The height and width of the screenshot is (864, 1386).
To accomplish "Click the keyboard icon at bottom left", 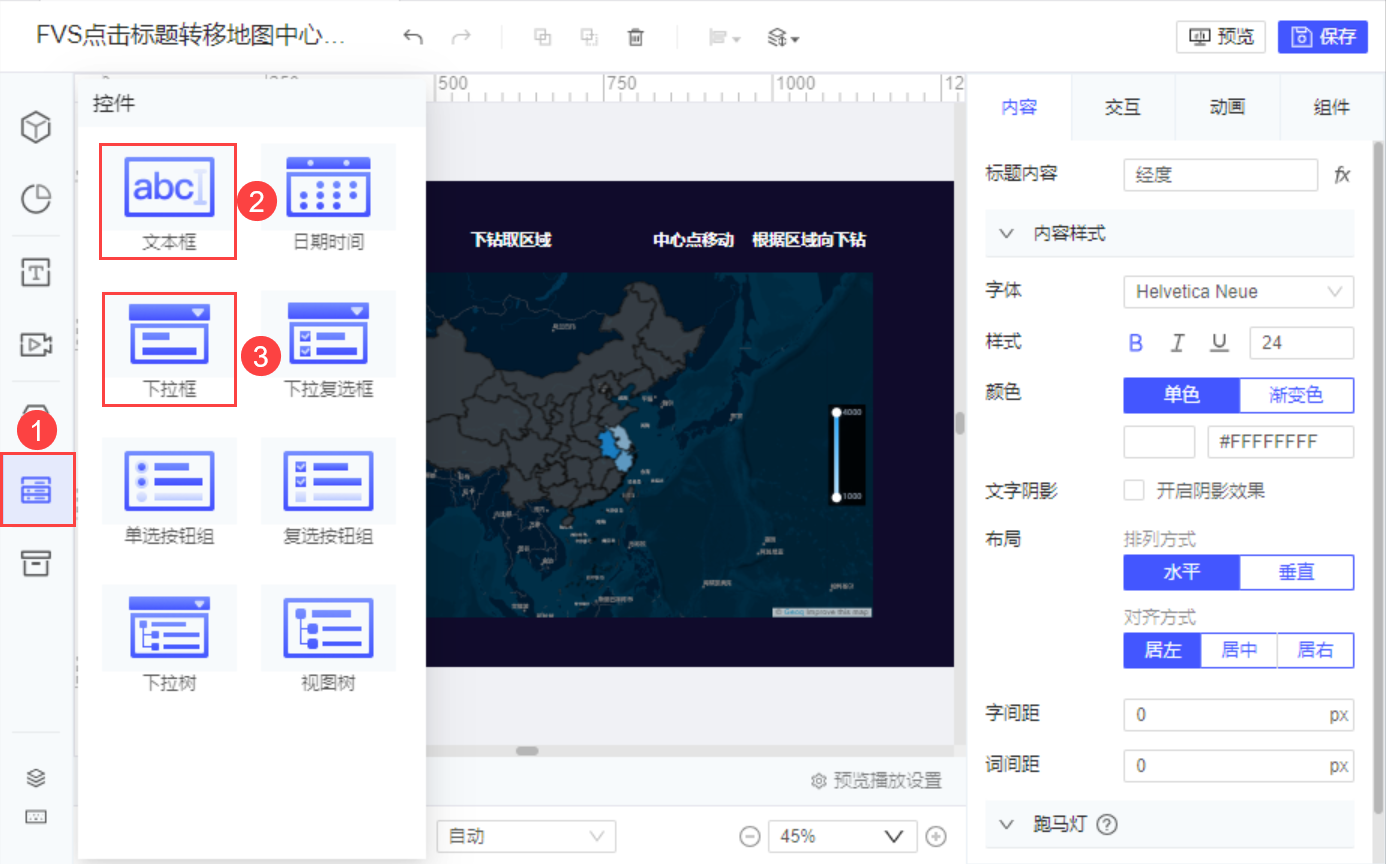I will [x=36, y=816].
